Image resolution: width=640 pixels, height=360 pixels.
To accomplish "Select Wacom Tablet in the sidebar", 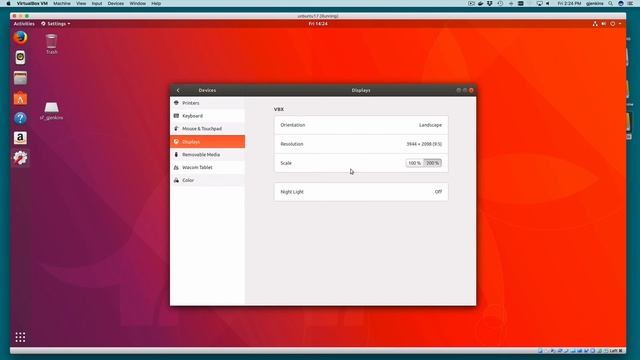I will [207, 167].
